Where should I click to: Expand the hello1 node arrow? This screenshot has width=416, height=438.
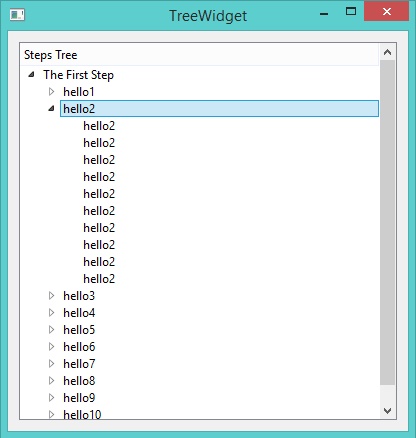[x=51, y=92]
